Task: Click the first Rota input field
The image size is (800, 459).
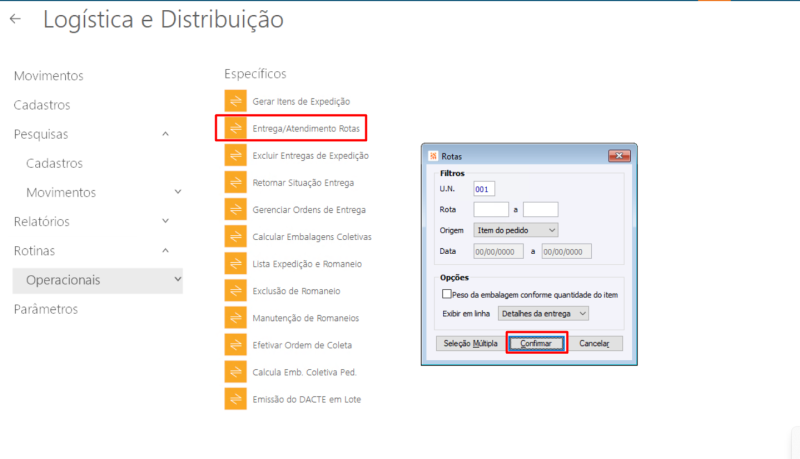Action: tap(491, 209)
